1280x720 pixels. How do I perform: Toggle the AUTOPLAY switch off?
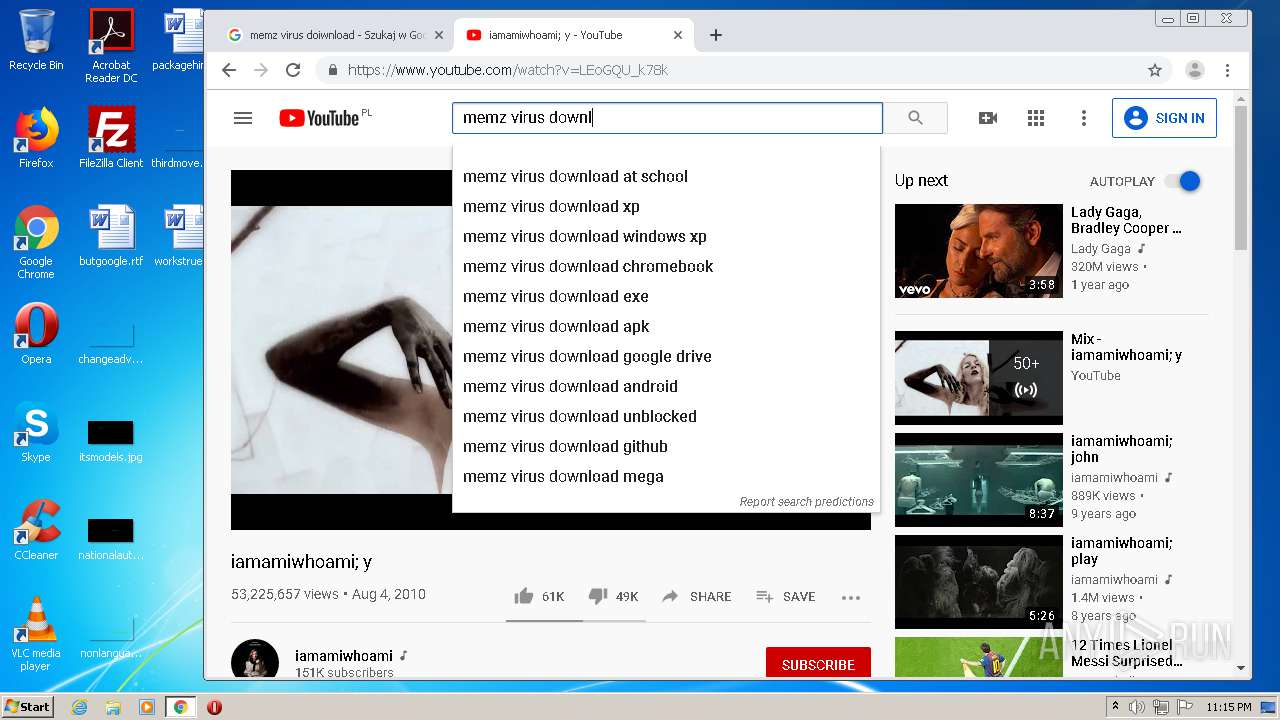(1182, 181)
